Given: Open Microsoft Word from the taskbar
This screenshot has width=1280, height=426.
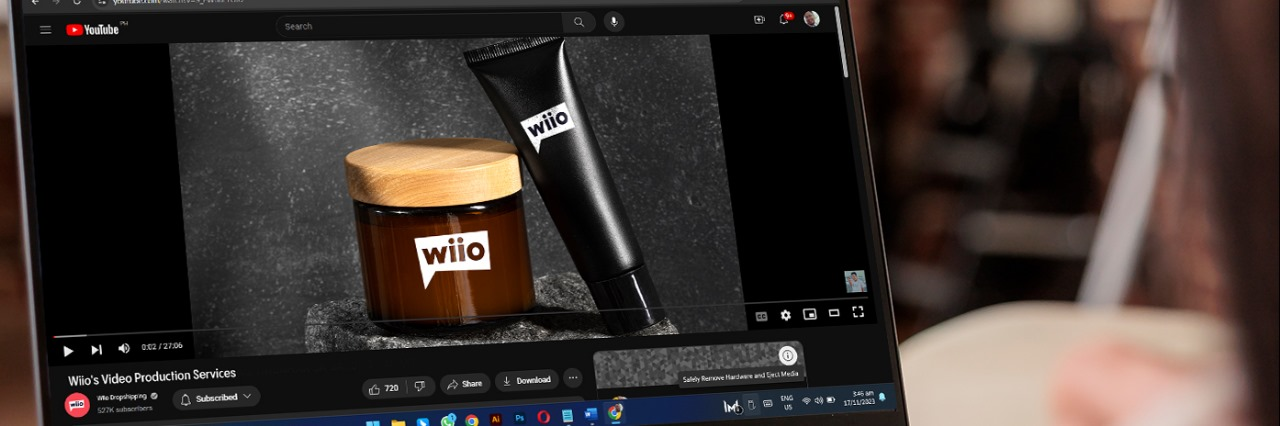Looking at the screenshot, I should click(590, 413).
